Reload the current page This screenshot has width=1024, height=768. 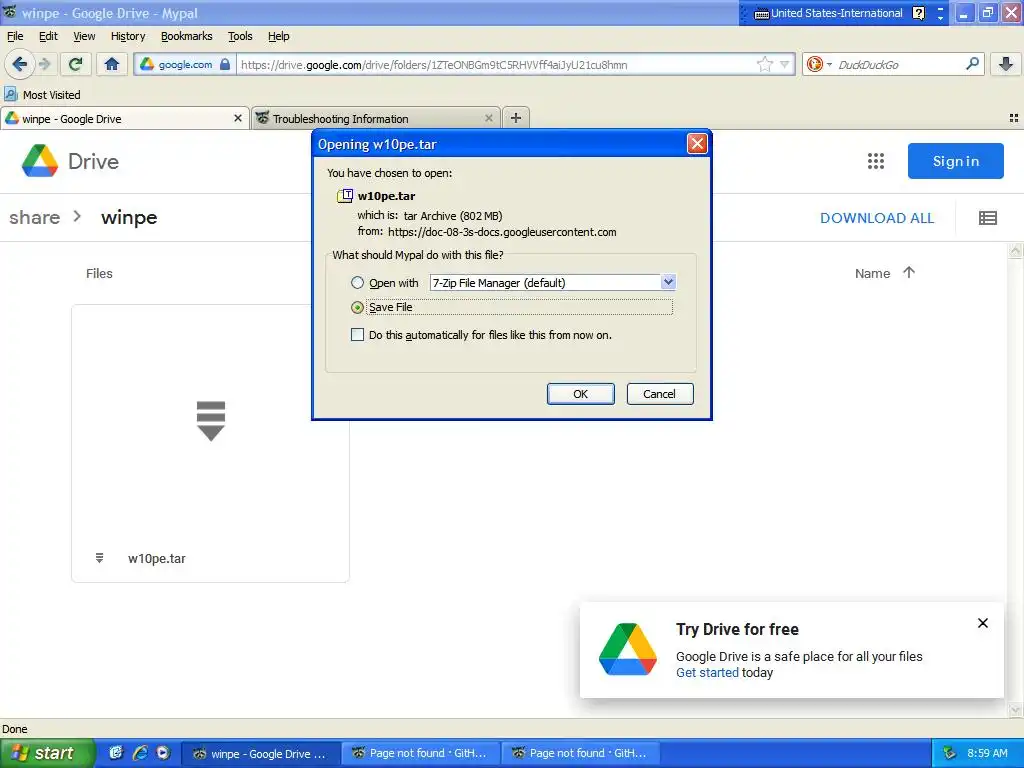pyautogui.click(x=76, y=64)
